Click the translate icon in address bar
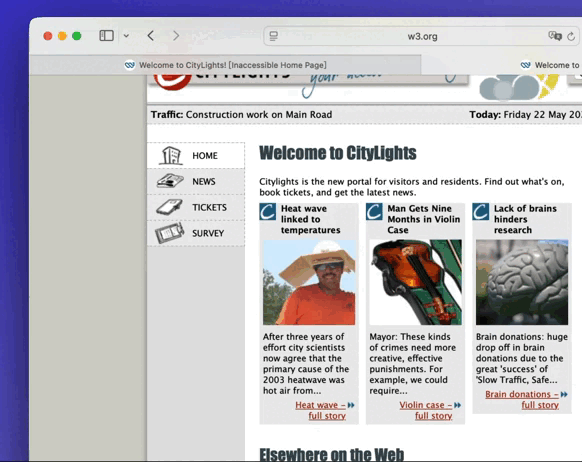The height and width of the screenshot is (462, 582). click(555, 36)
